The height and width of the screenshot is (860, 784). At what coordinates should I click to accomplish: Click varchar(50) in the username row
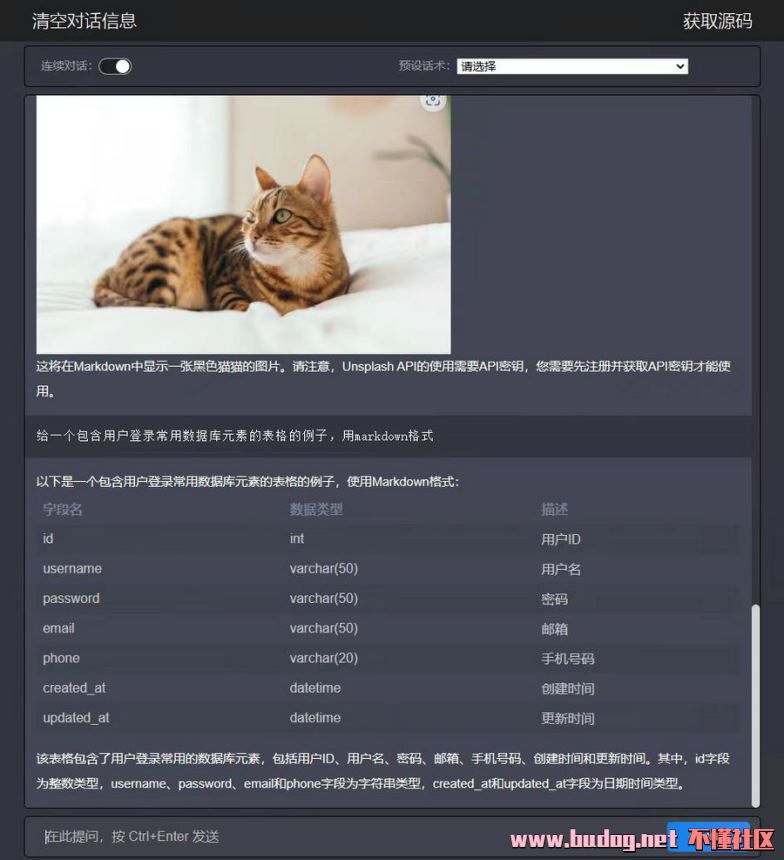(x=324, y=569)
